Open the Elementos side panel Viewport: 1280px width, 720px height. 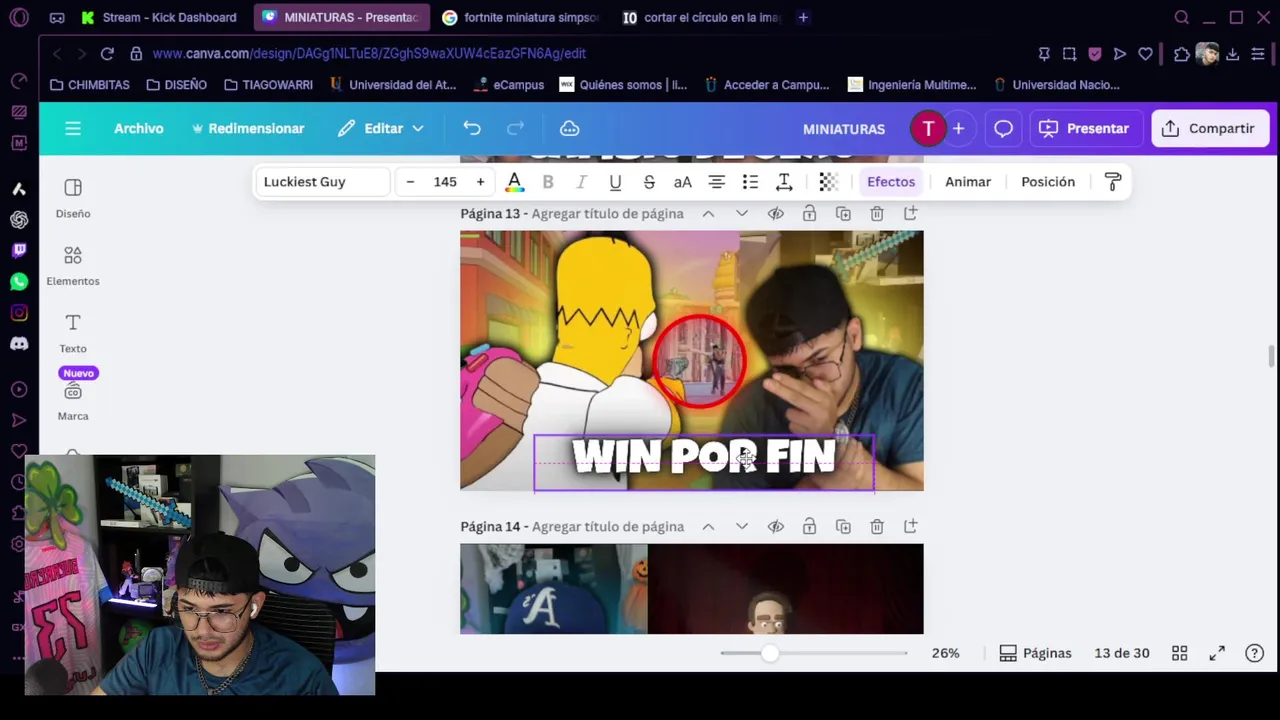(73, 266)
